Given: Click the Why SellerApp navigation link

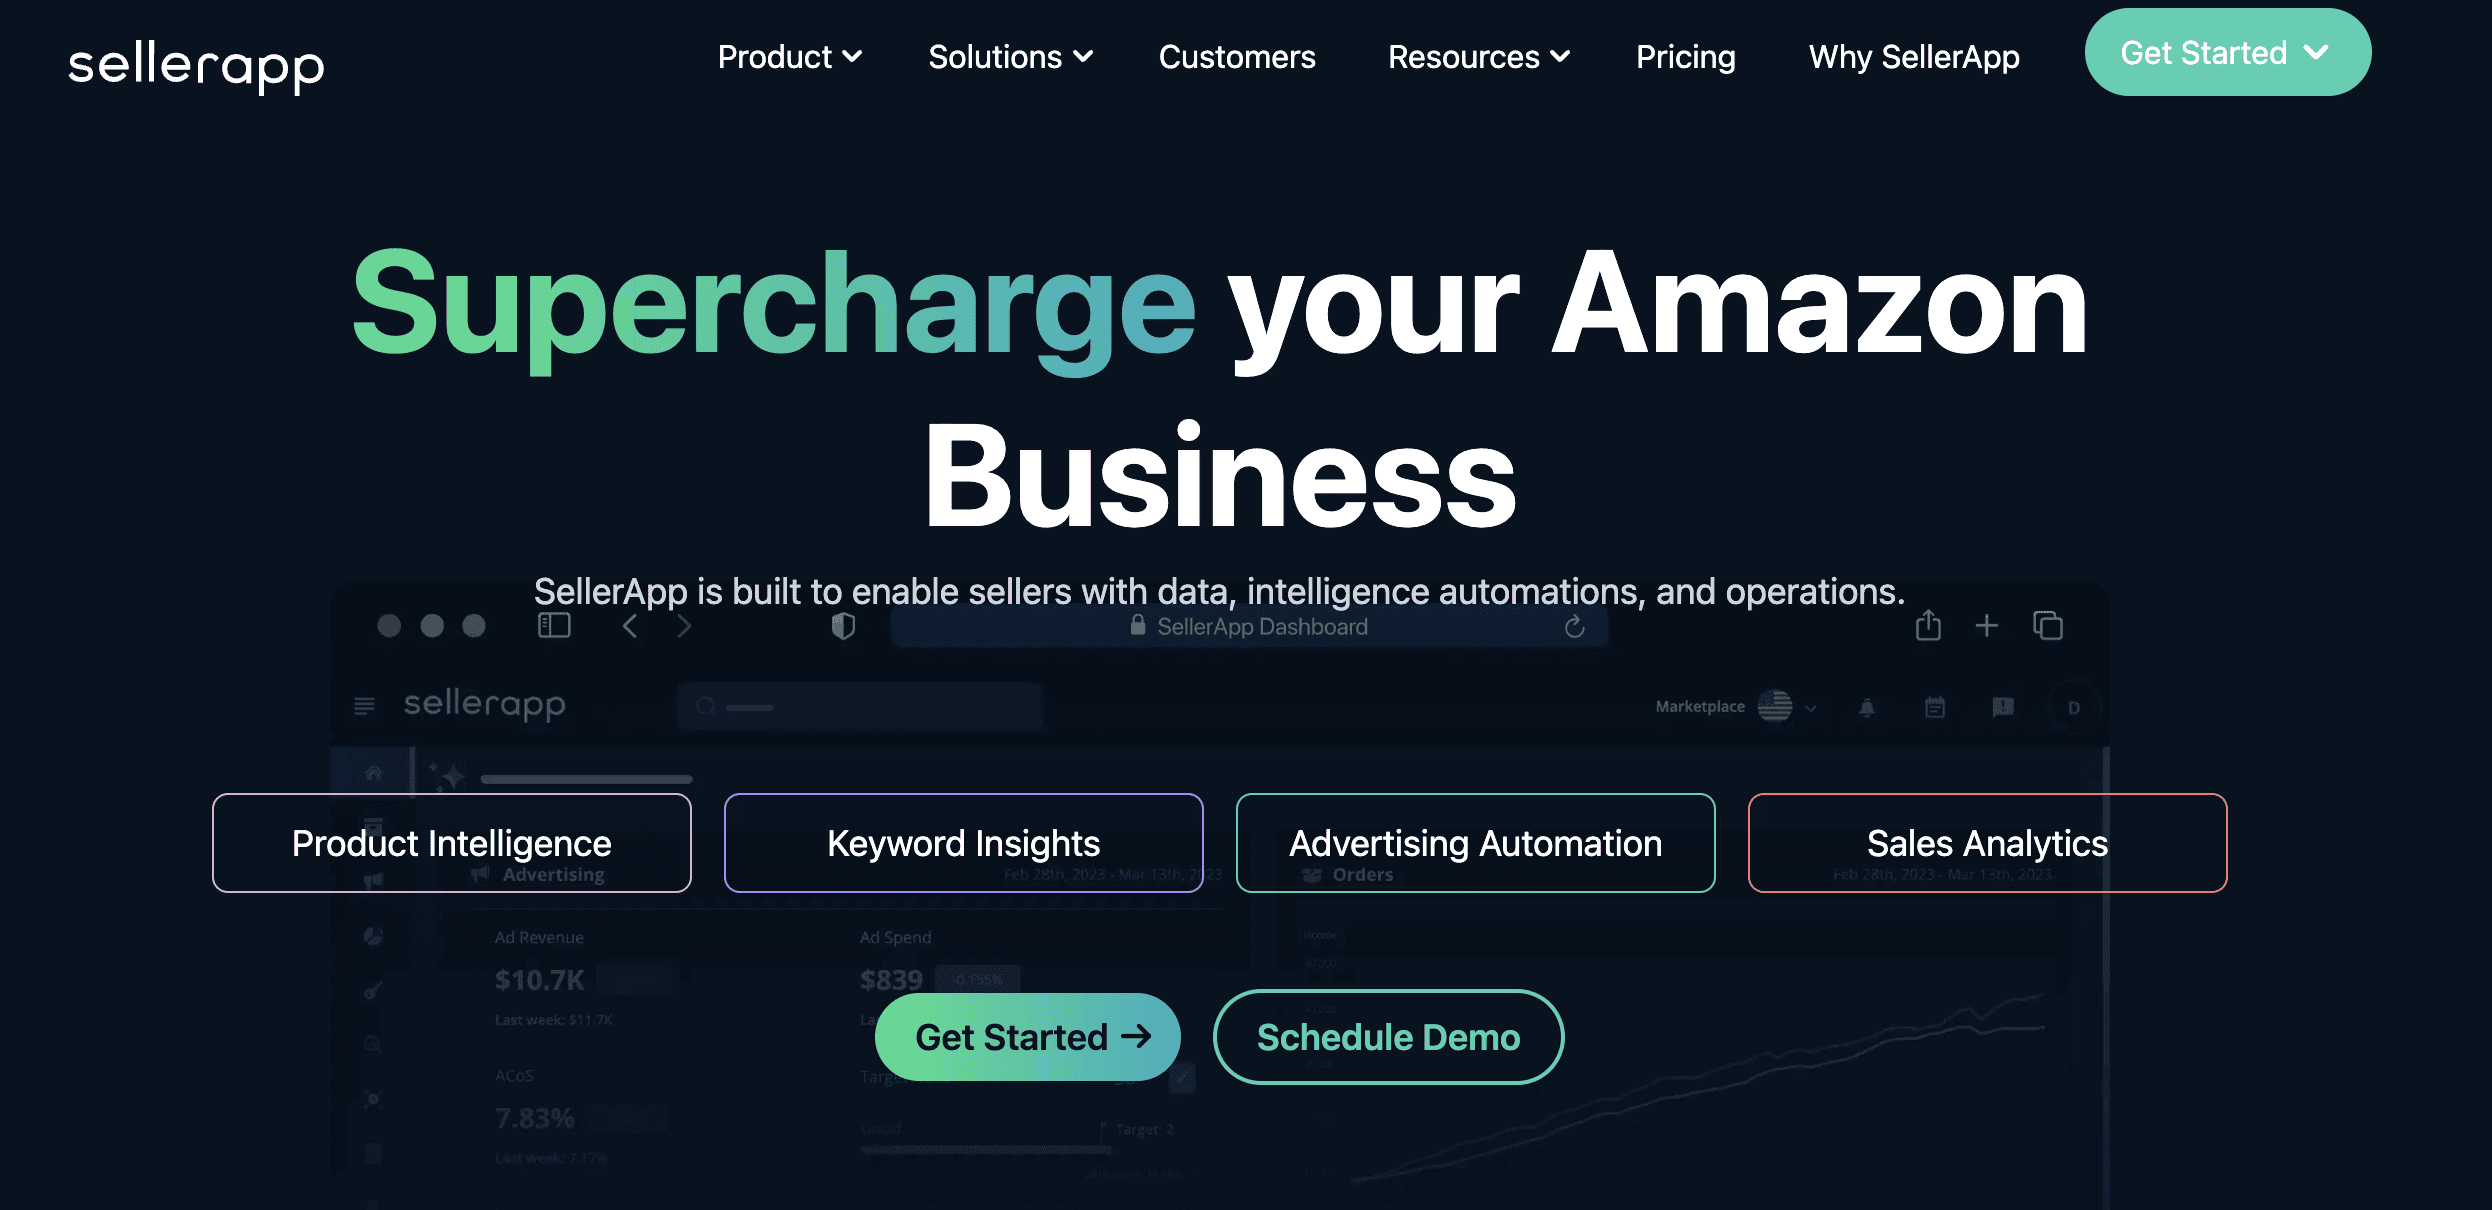Looking at the screenshot, I should click(x=1915, y=54).
